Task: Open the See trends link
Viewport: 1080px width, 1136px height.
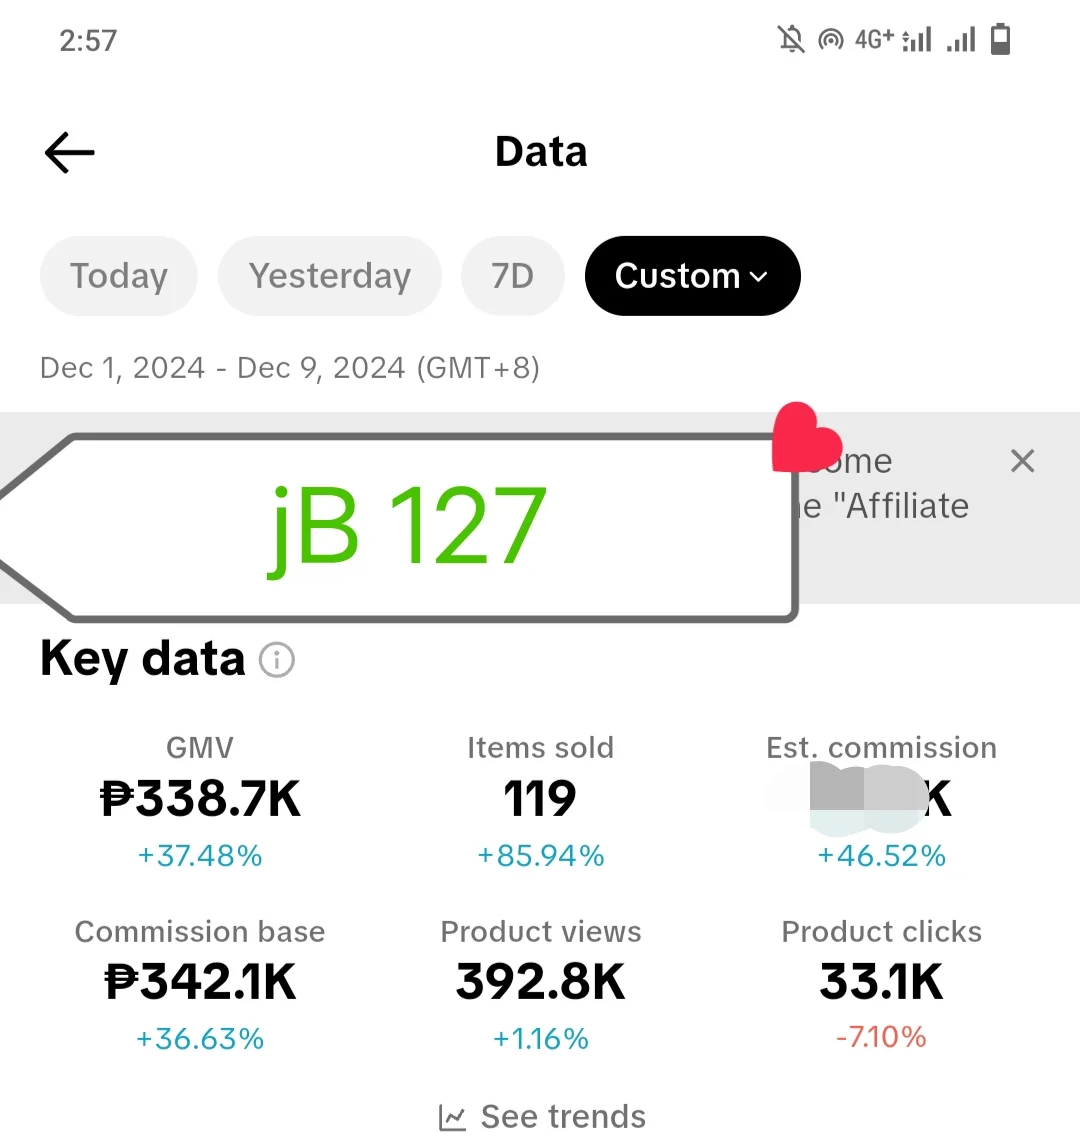Action: [542, 1117]
